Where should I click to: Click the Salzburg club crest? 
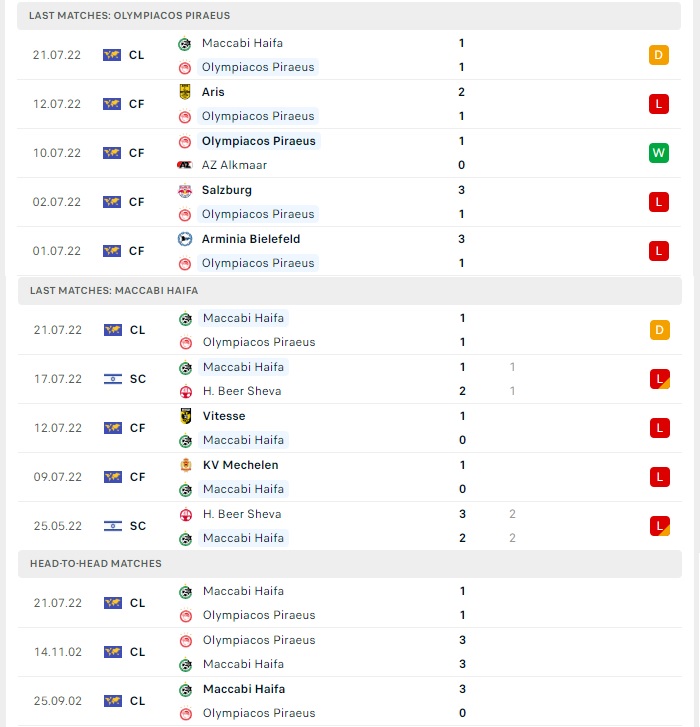point(185,190)
